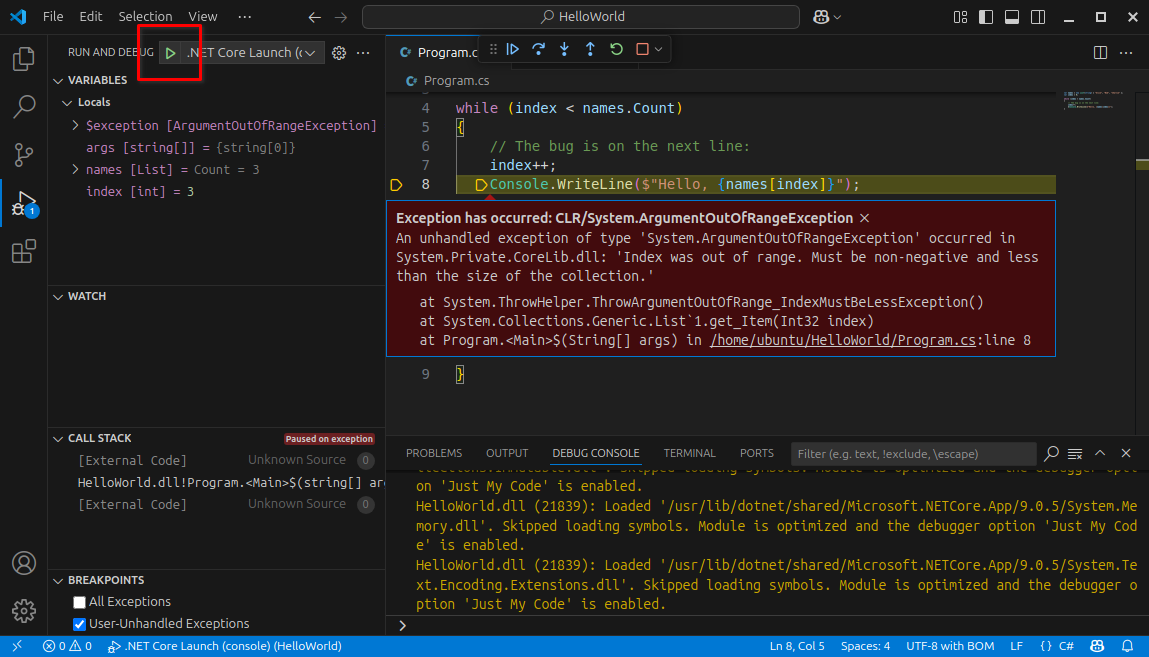The image size is (1149, 657).
Task: Open the File menu
Action: [53, 16]
